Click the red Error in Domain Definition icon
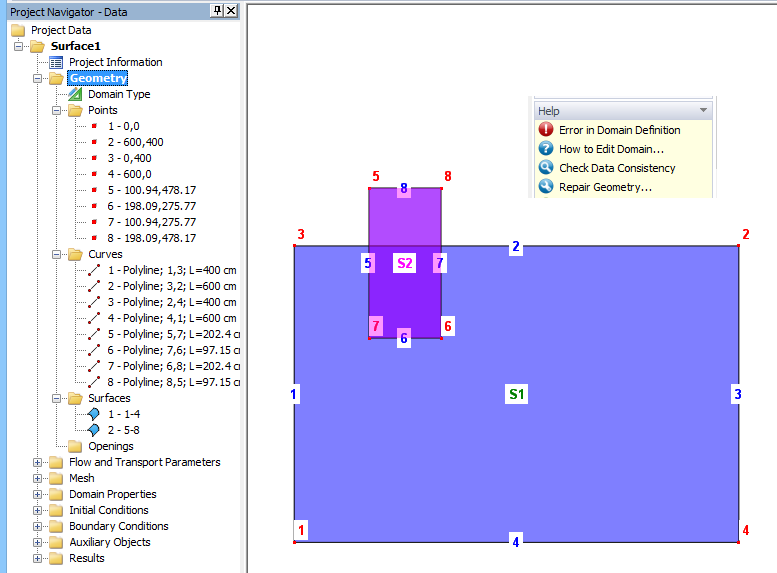The image size is (777, 573). [546, 129]
